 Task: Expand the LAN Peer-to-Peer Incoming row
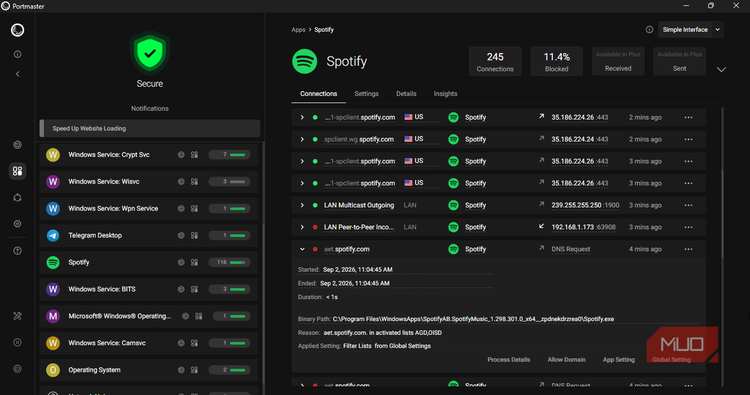point(302,227)
